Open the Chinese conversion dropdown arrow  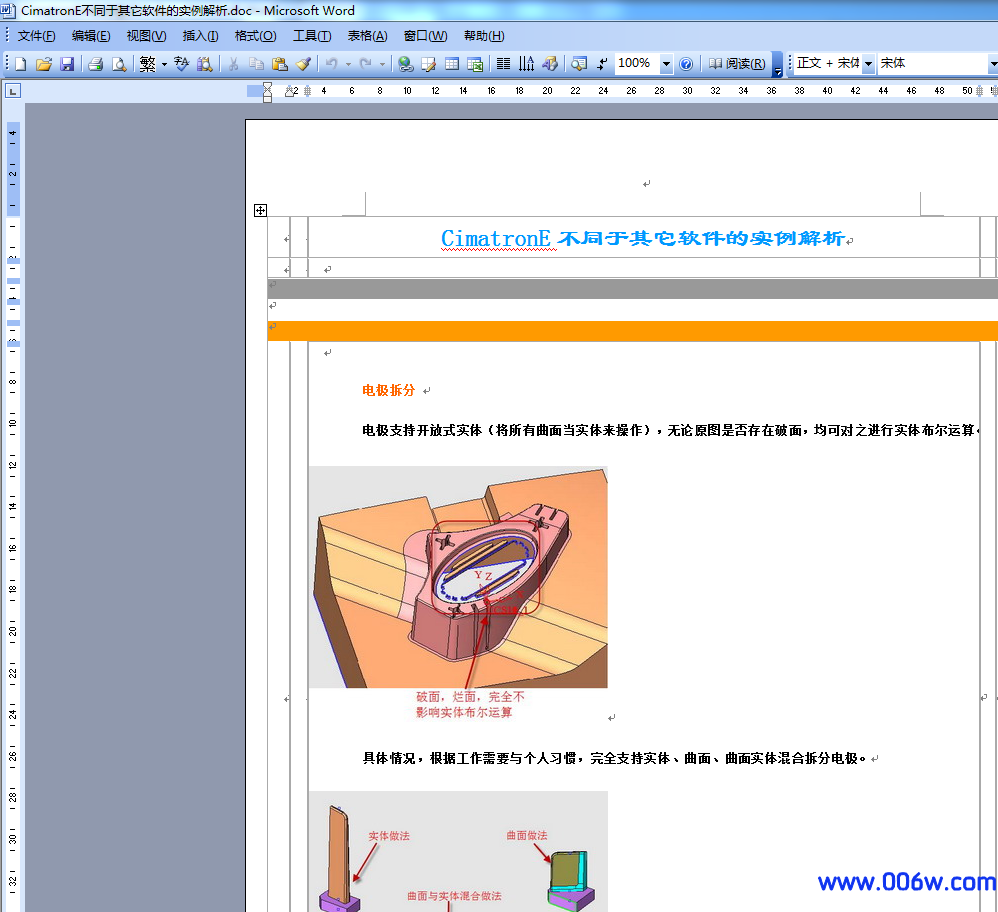click(x=164, y=64)
